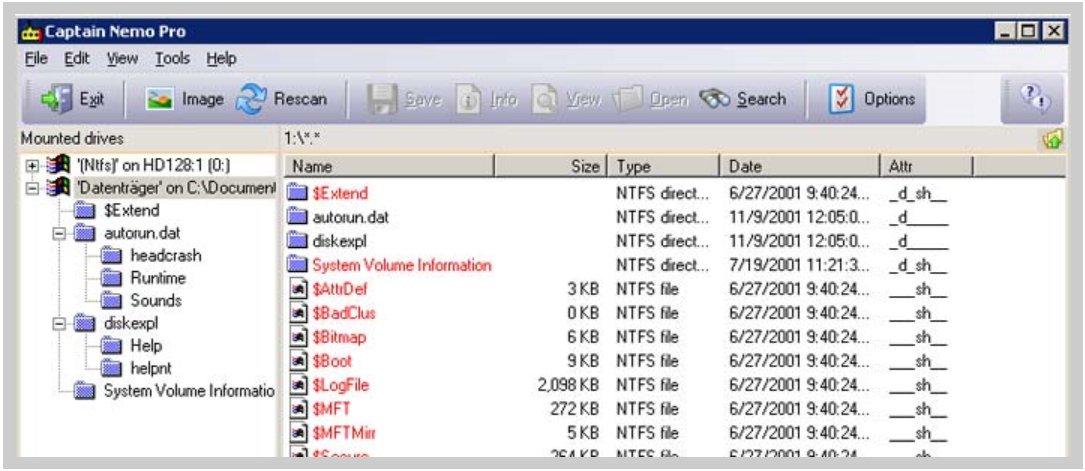
Task: Select the headcrash folder in tree
Action: 166,256
